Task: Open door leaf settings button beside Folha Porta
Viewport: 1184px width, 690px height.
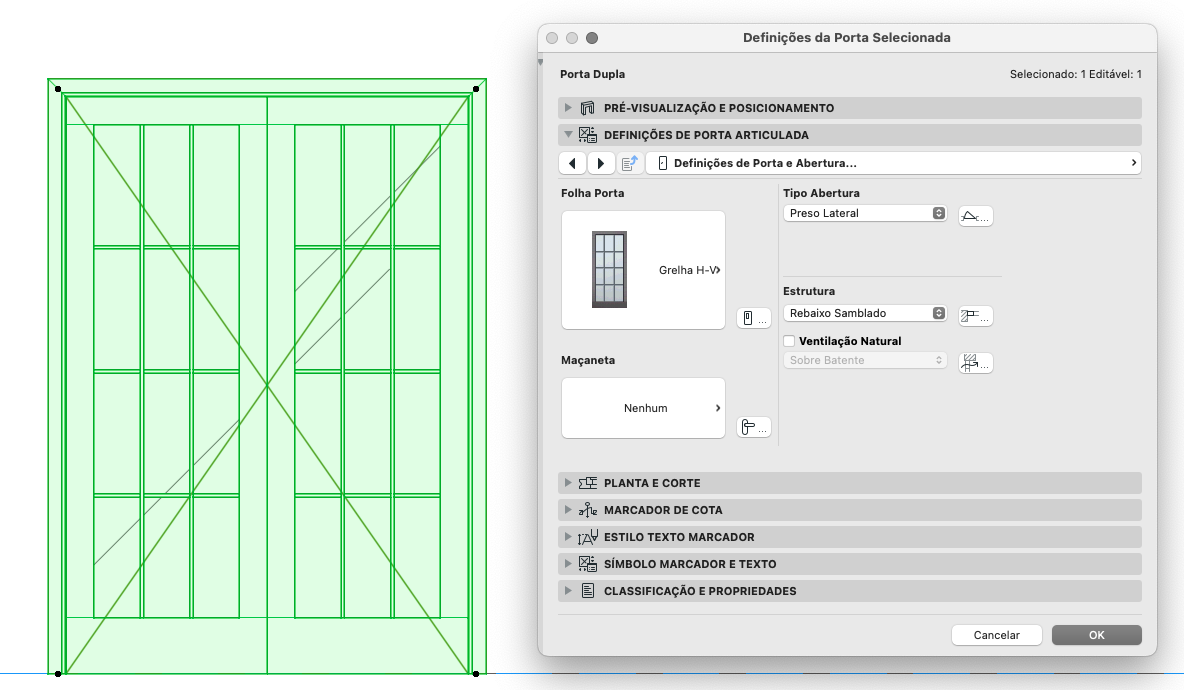Action: pyautogui.click(x=754, y=318)
